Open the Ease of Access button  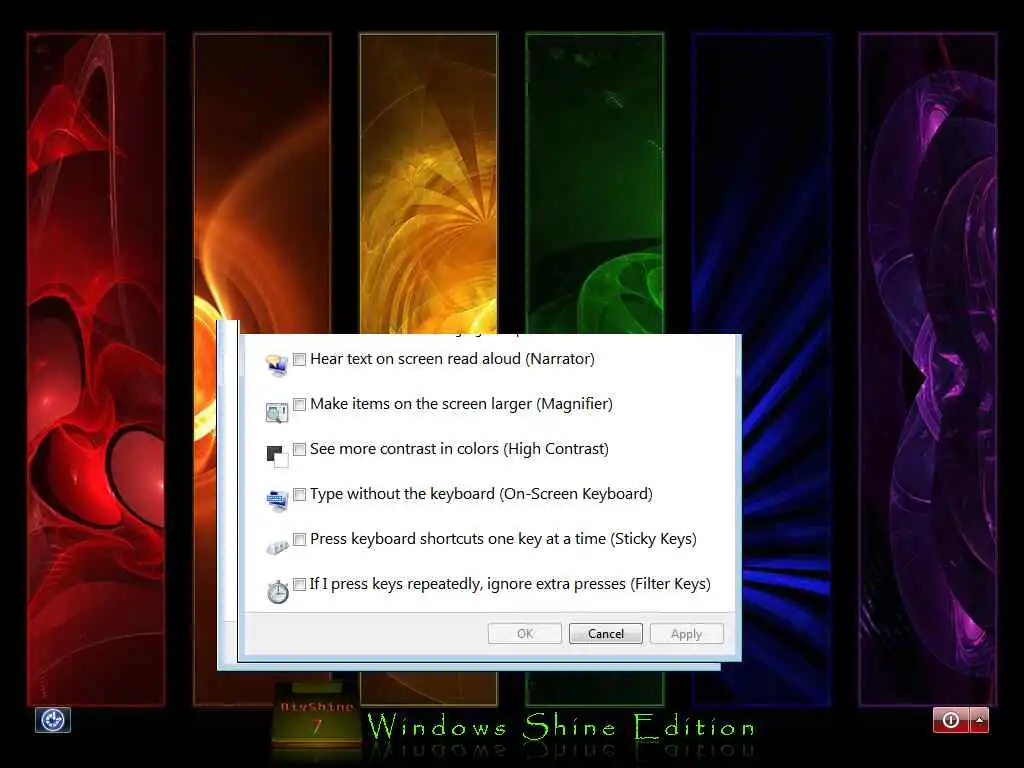point(53,720)
